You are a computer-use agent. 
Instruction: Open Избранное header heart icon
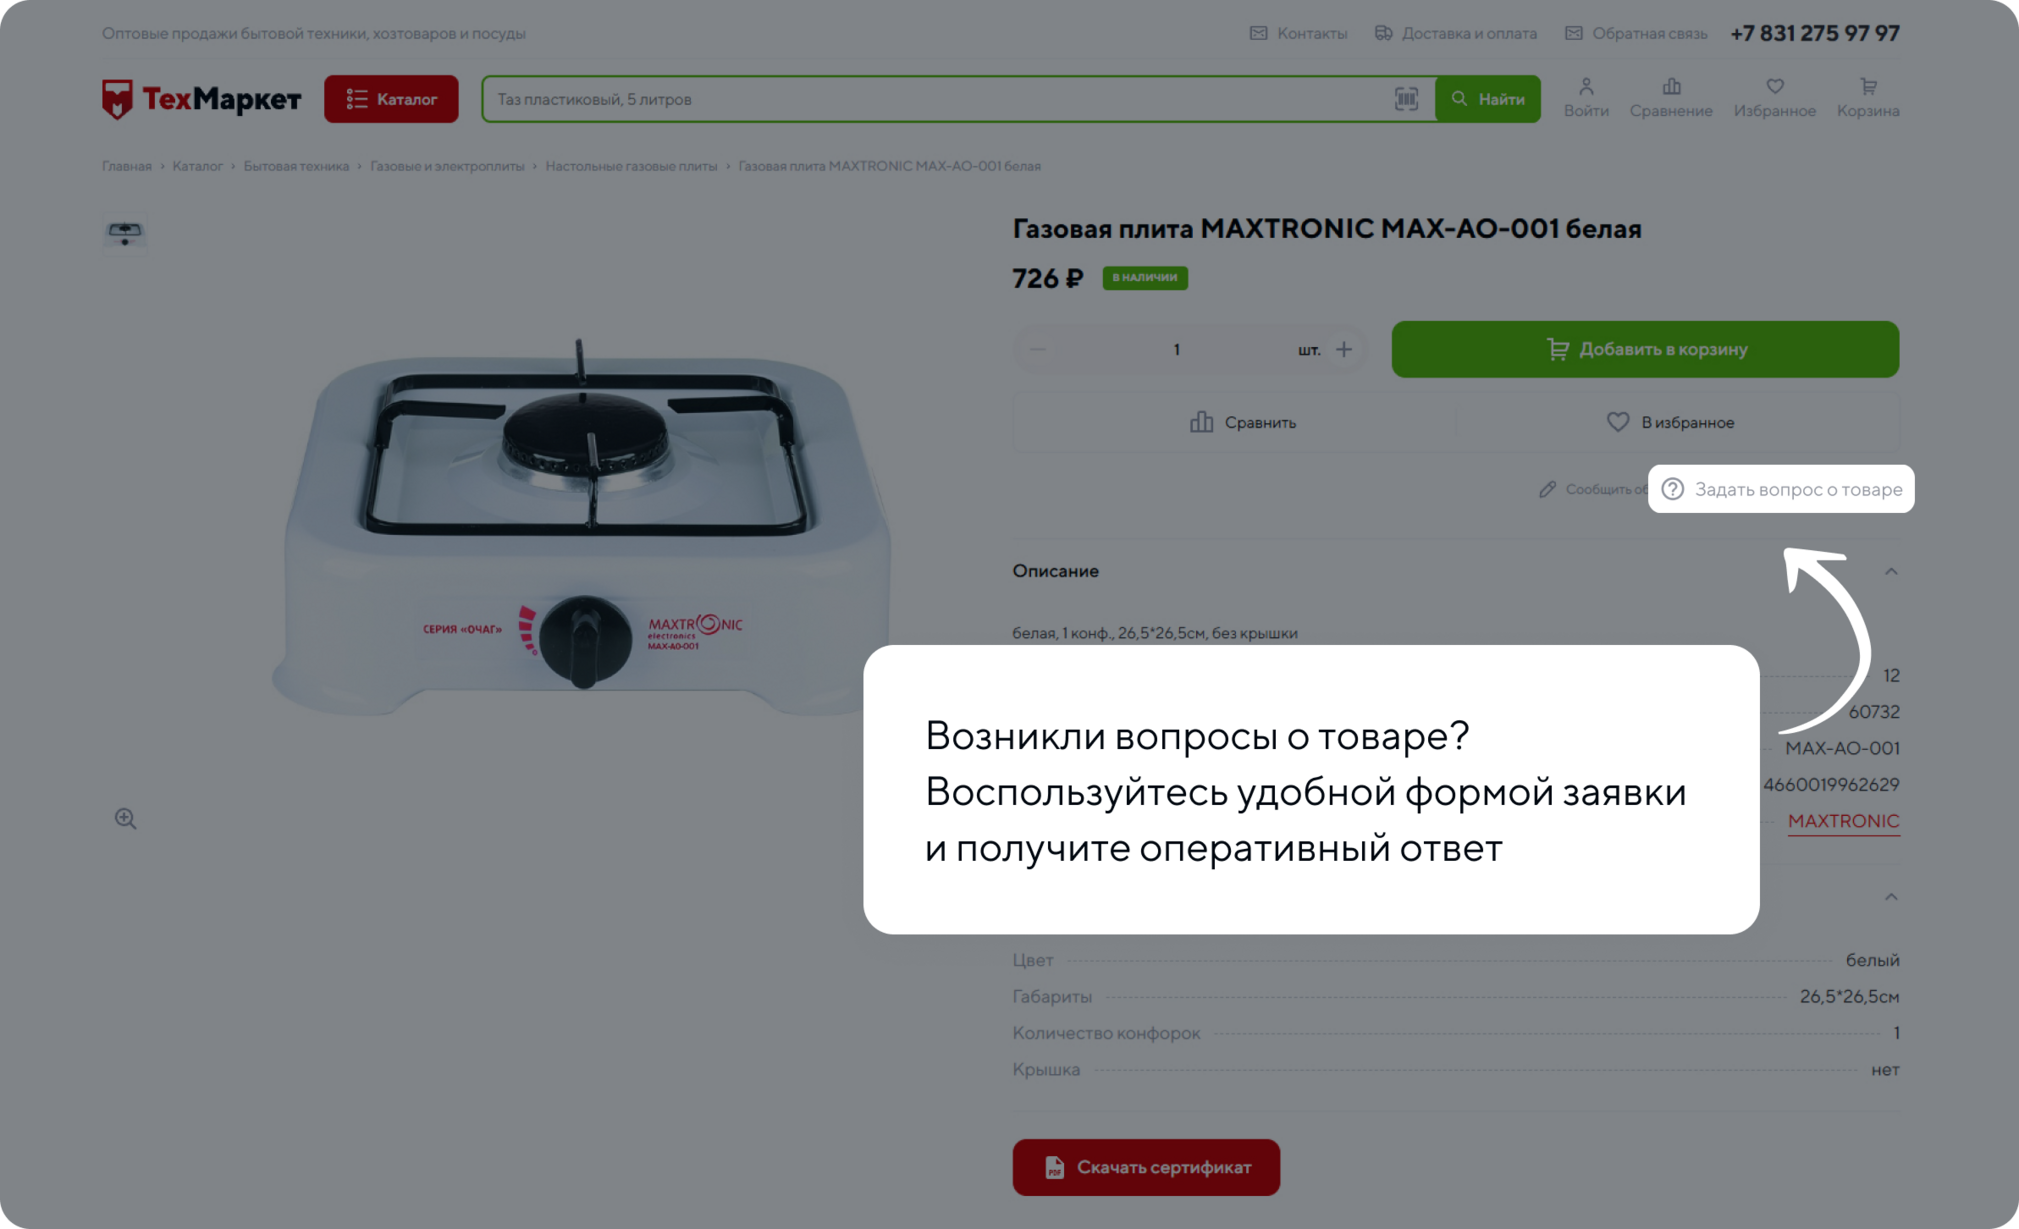pos(1775,98)
